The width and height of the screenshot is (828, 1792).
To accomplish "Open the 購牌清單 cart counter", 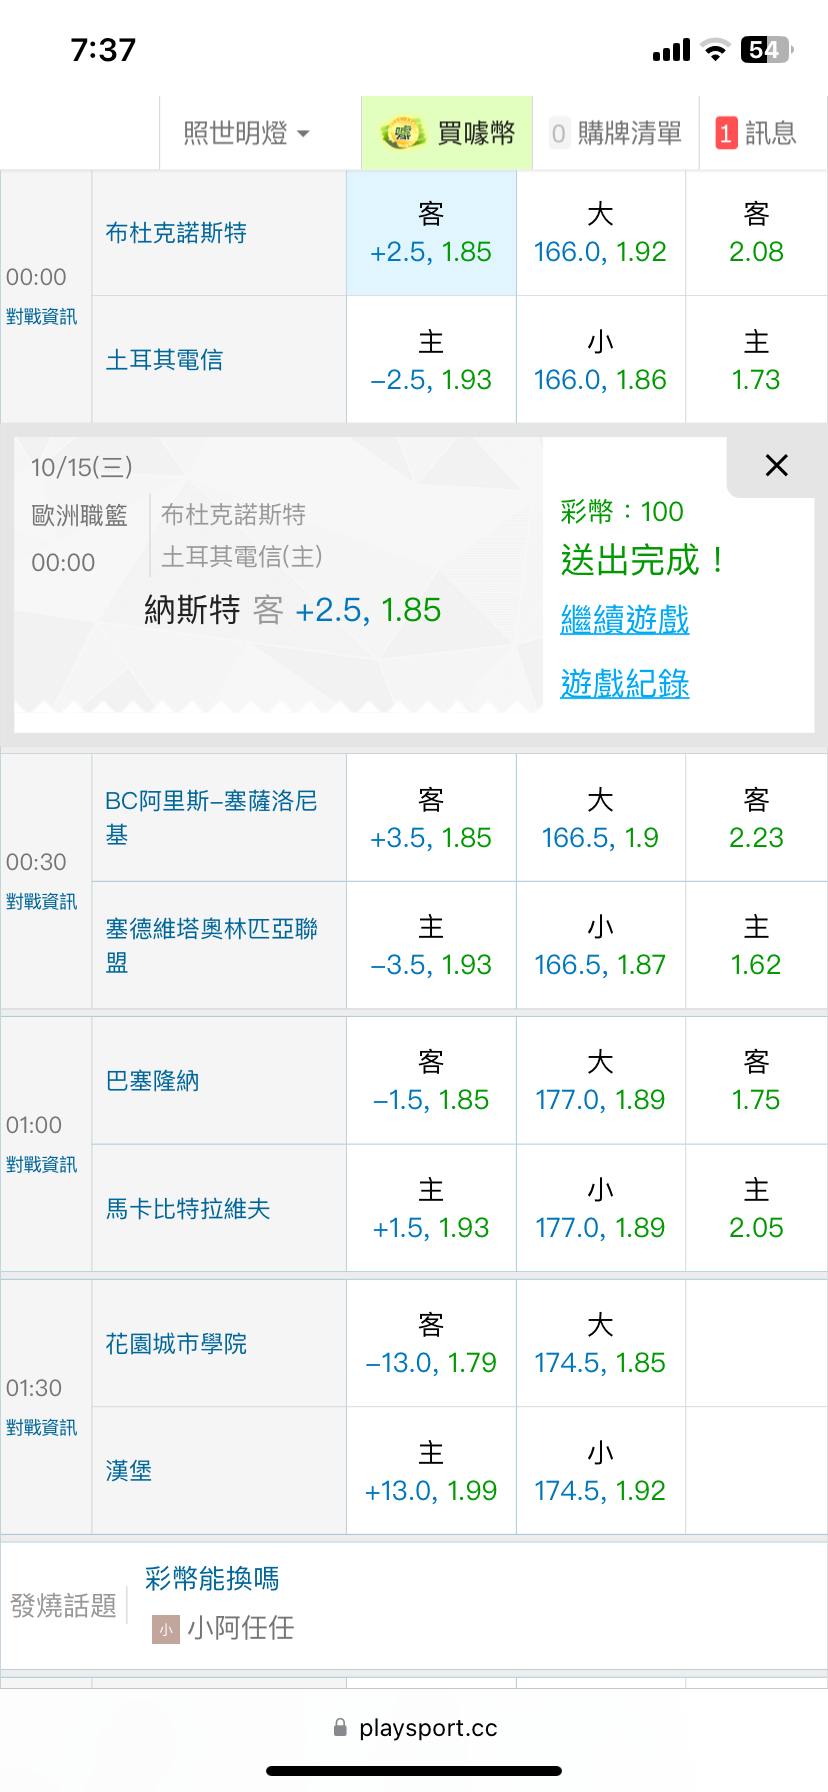I will pyautogui.click(x=558, y=133).
